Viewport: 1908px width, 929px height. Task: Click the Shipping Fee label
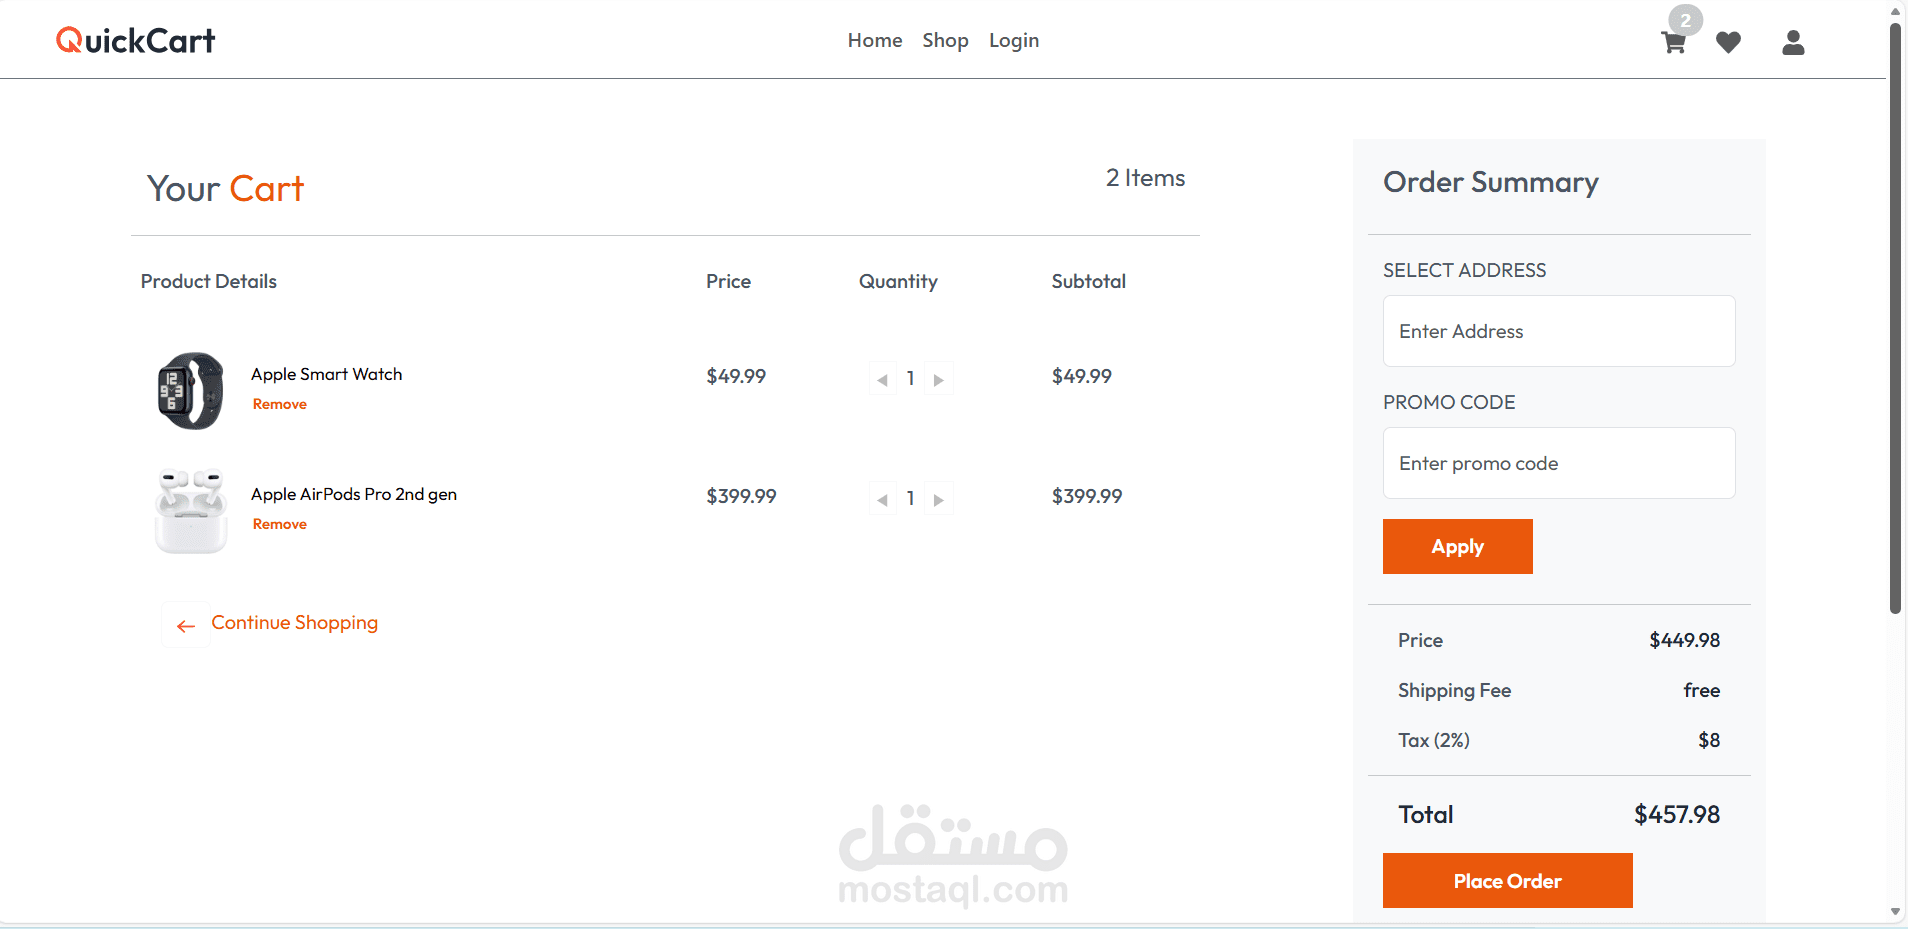click(x=1454, y=690)
